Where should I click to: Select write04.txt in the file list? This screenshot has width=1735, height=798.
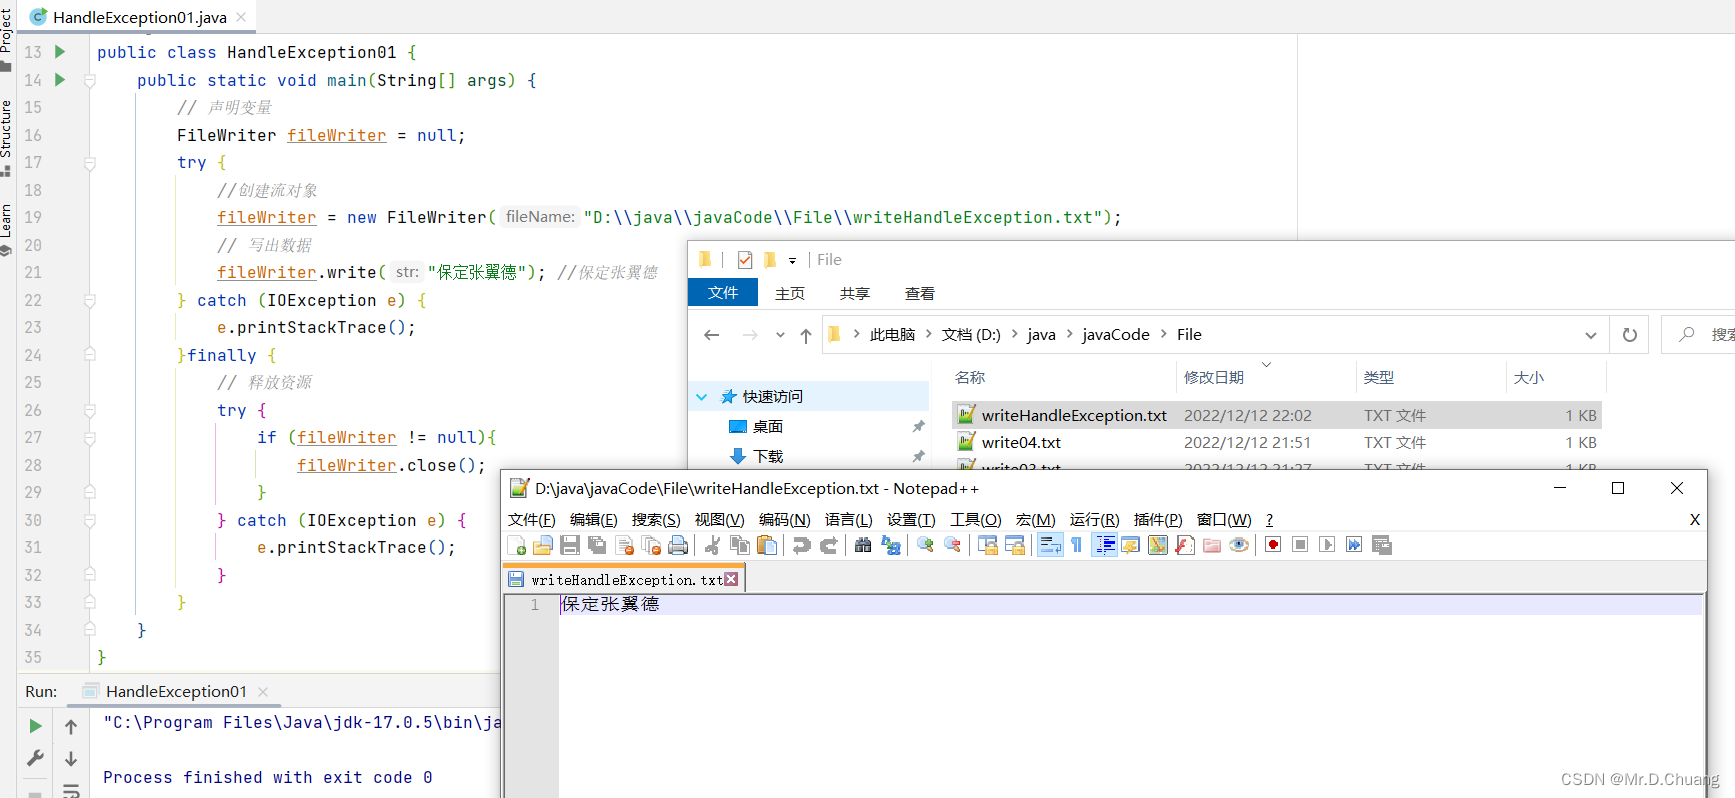point(1278,442)
